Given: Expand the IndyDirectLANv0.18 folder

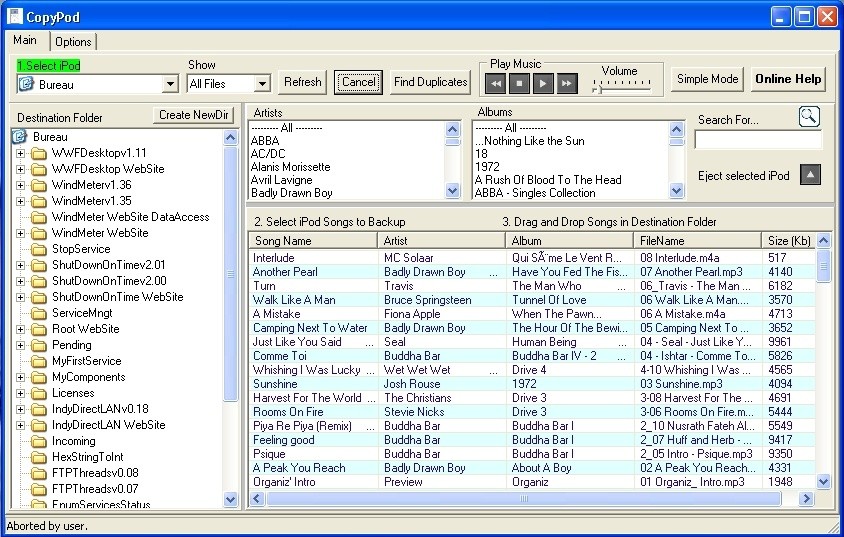Looking at the screenshot, I should (20, 409).
